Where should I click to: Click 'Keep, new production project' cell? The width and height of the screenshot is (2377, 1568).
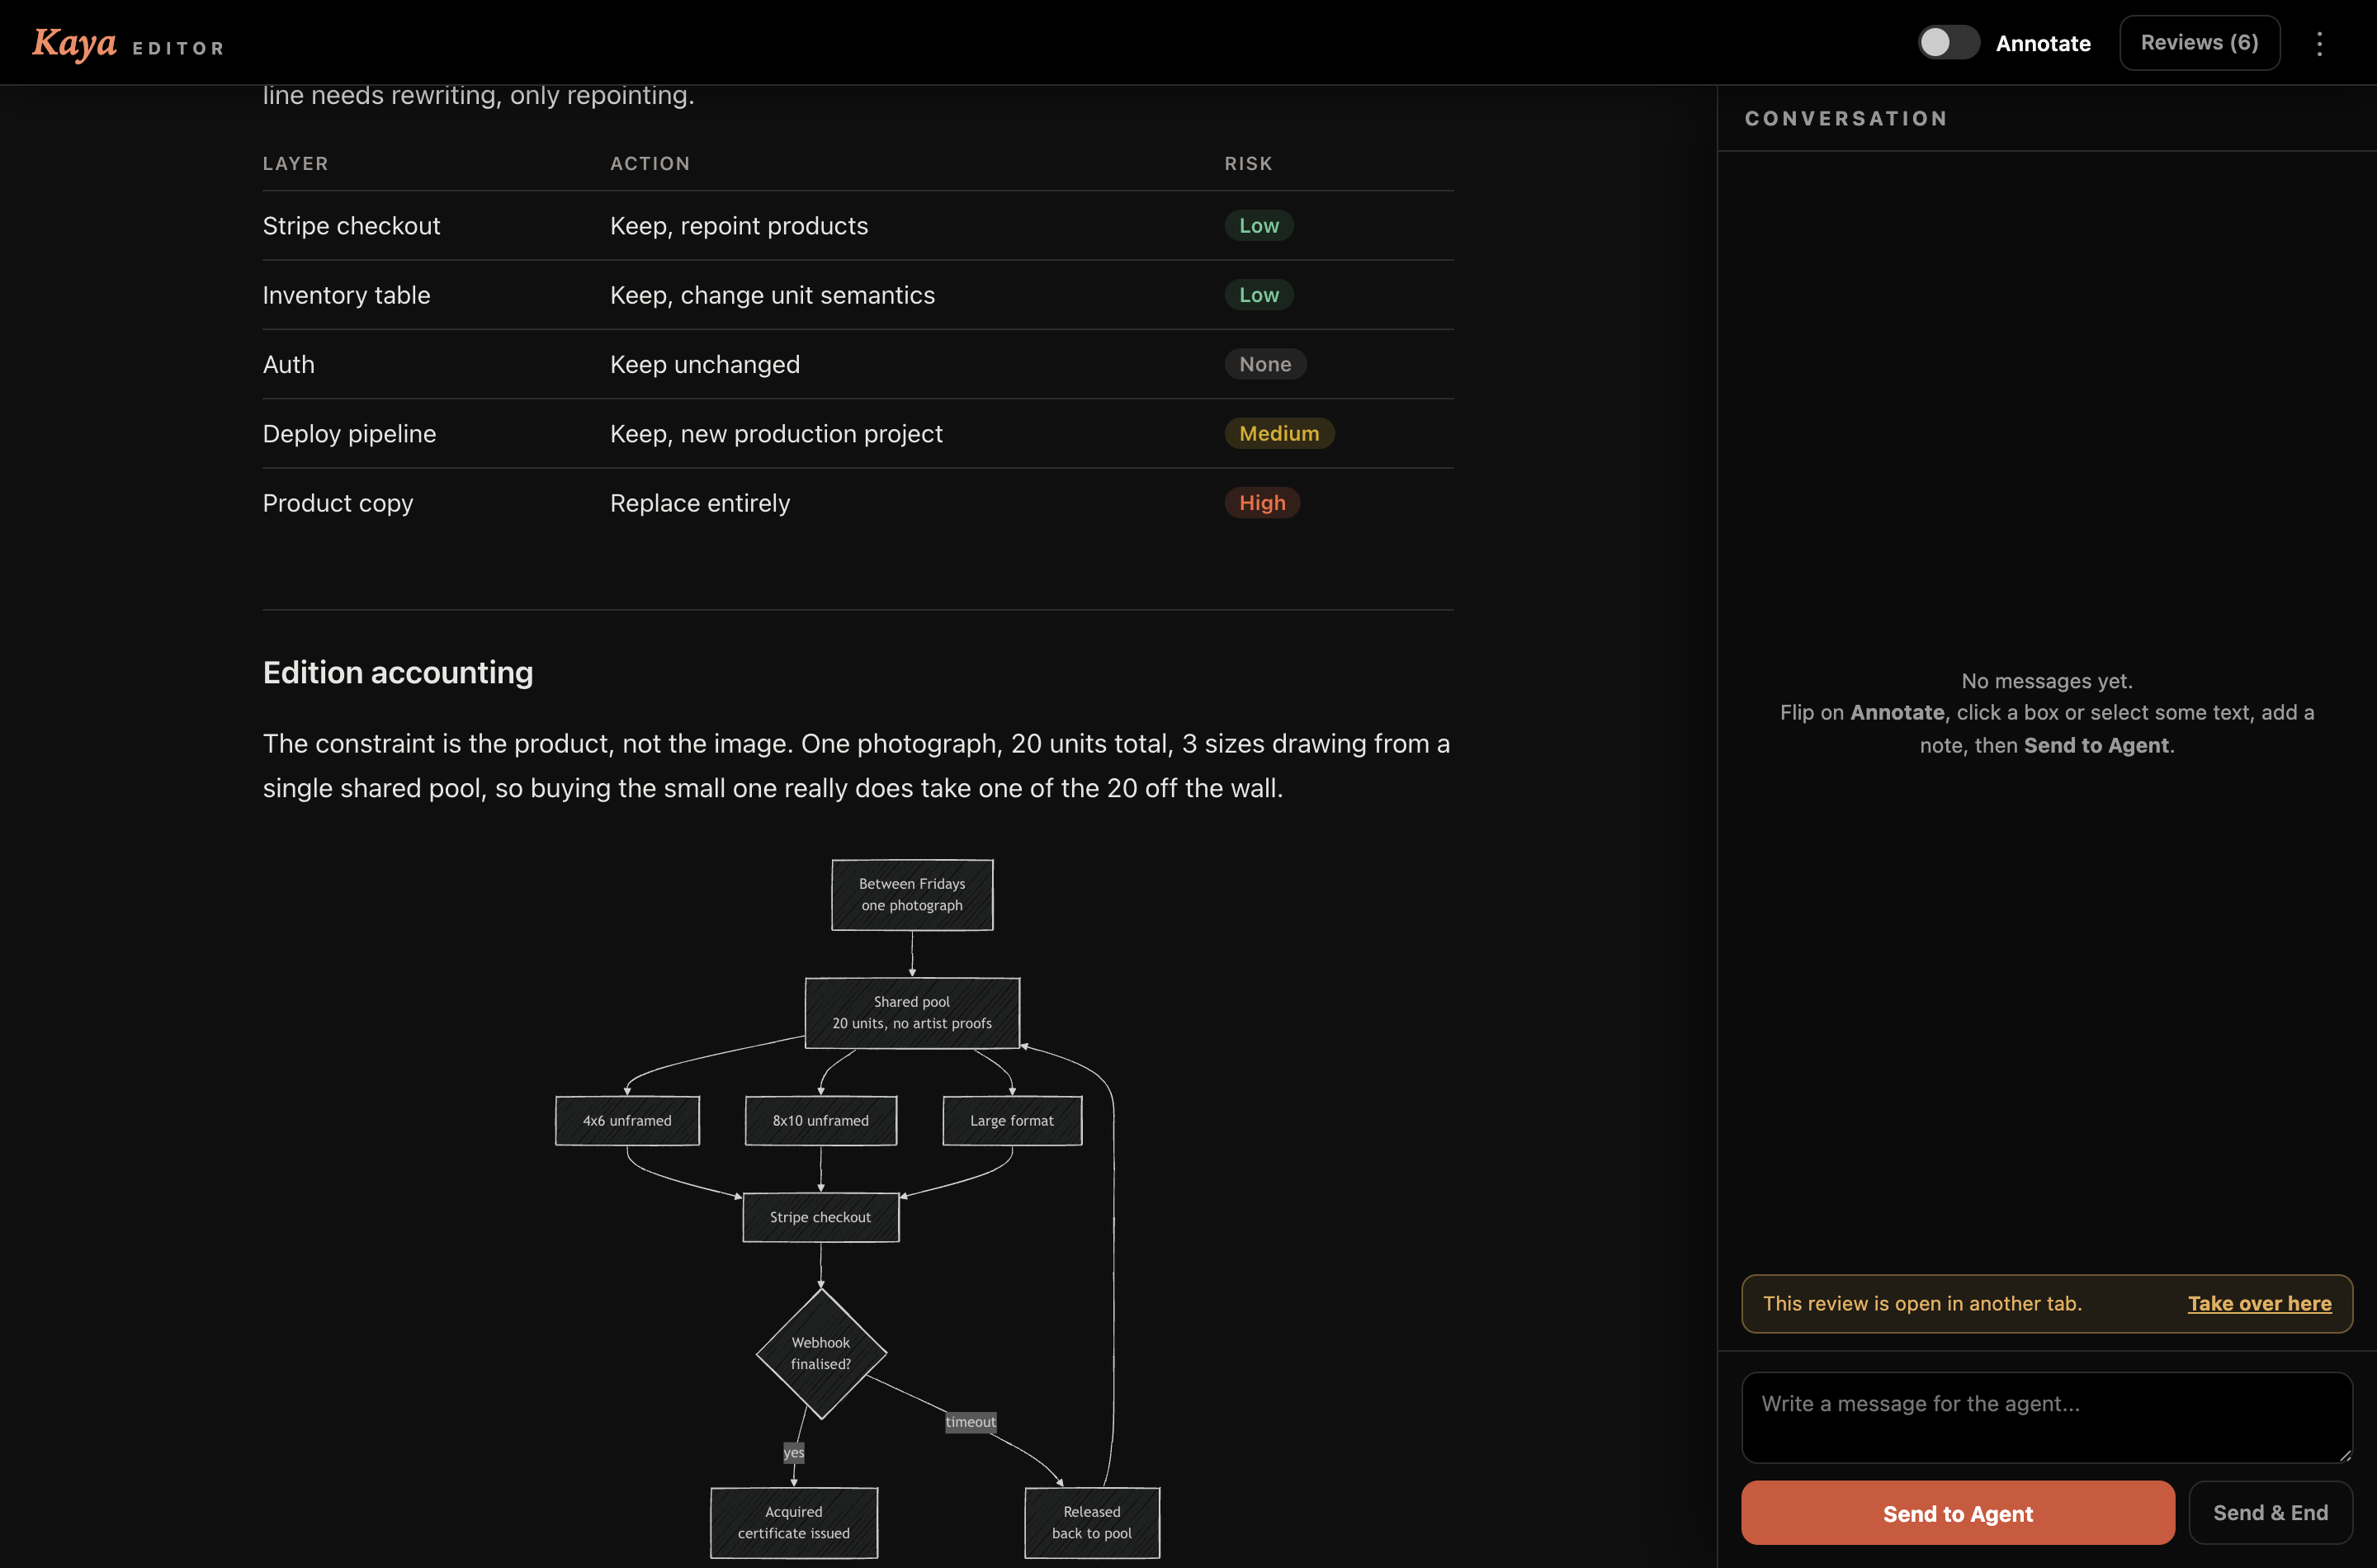776,434
